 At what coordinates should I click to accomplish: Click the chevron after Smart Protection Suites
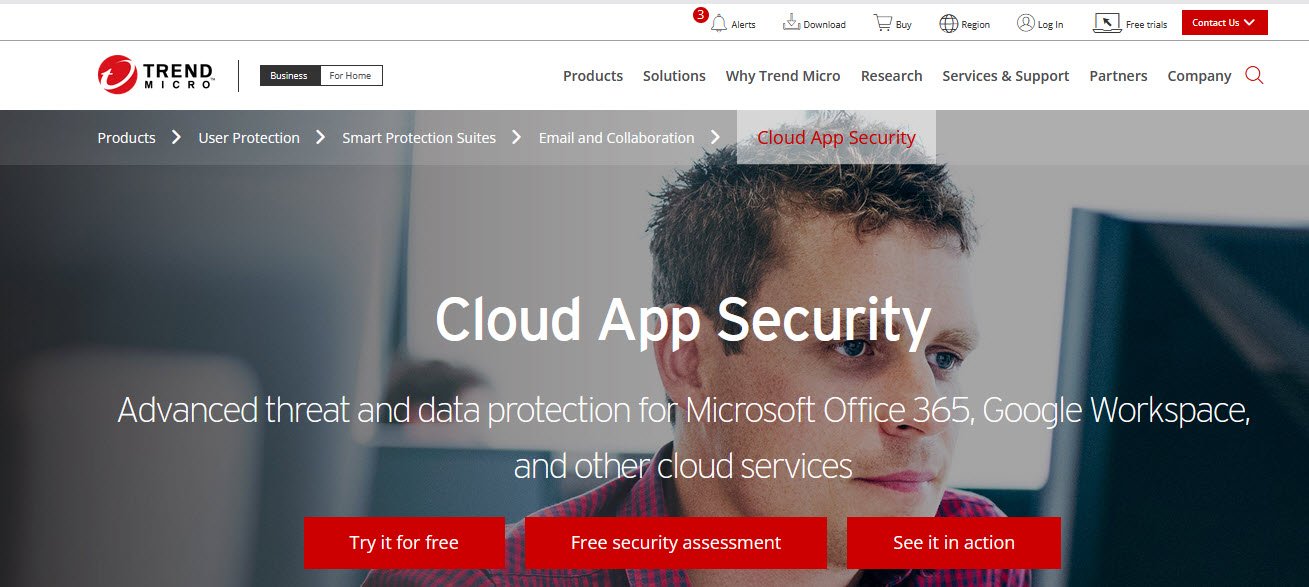516,137
